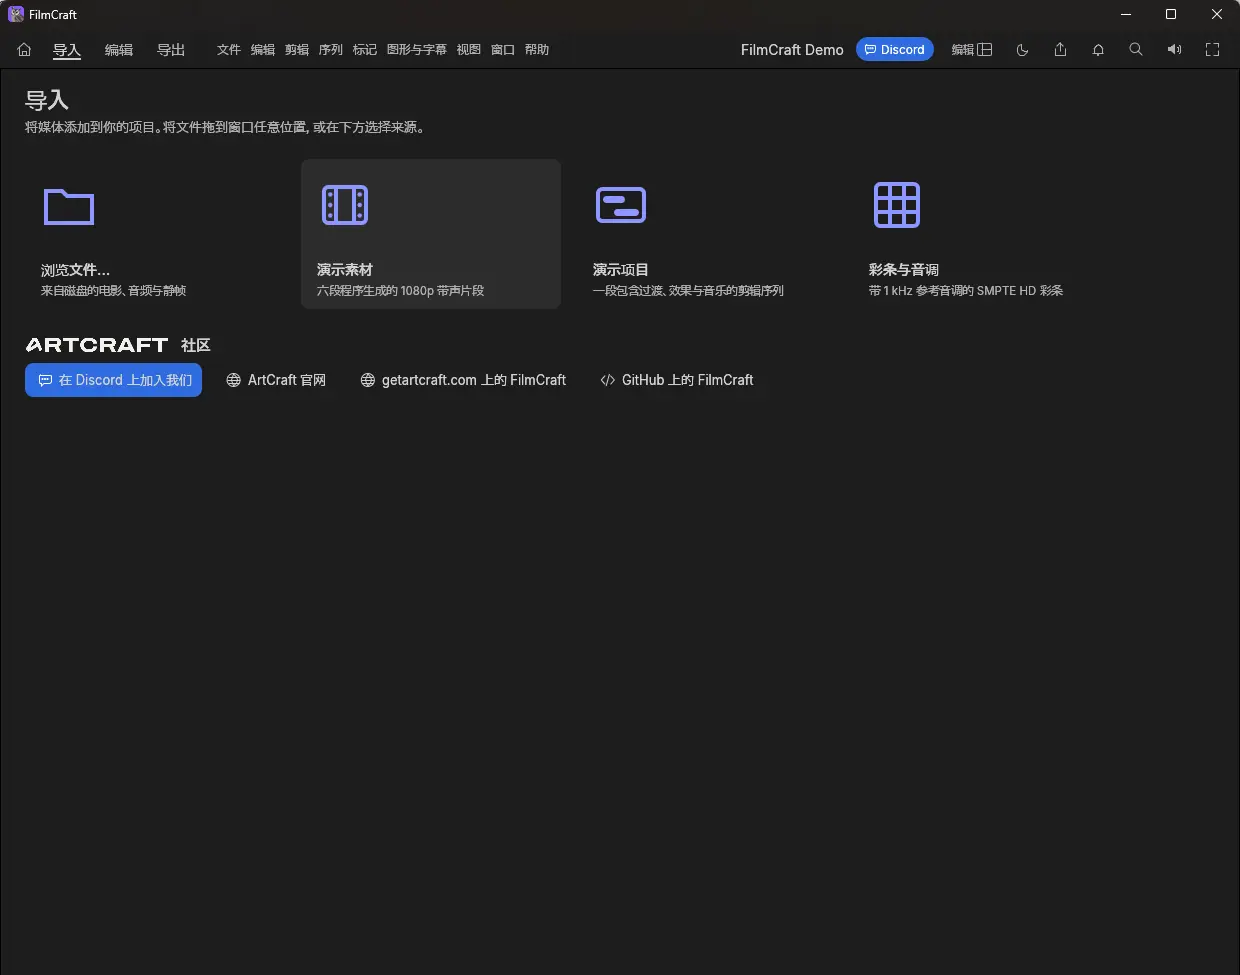Switch to the 编辑 workspace tab
The width and height of the screenshot is (1240, 975).
119,50
